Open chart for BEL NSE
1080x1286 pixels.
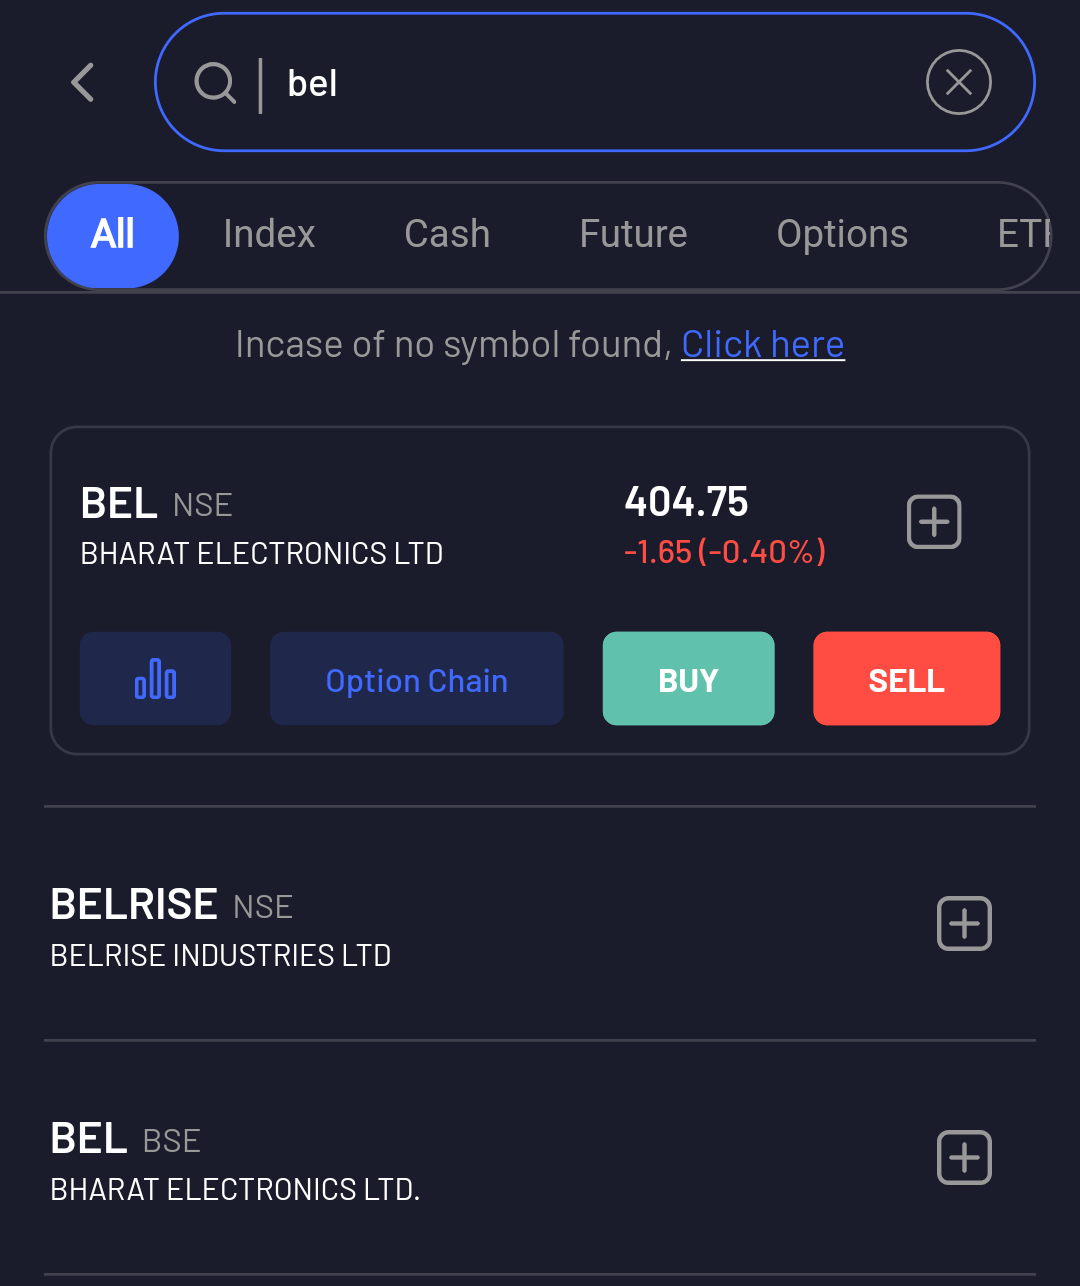coord(155,679)
